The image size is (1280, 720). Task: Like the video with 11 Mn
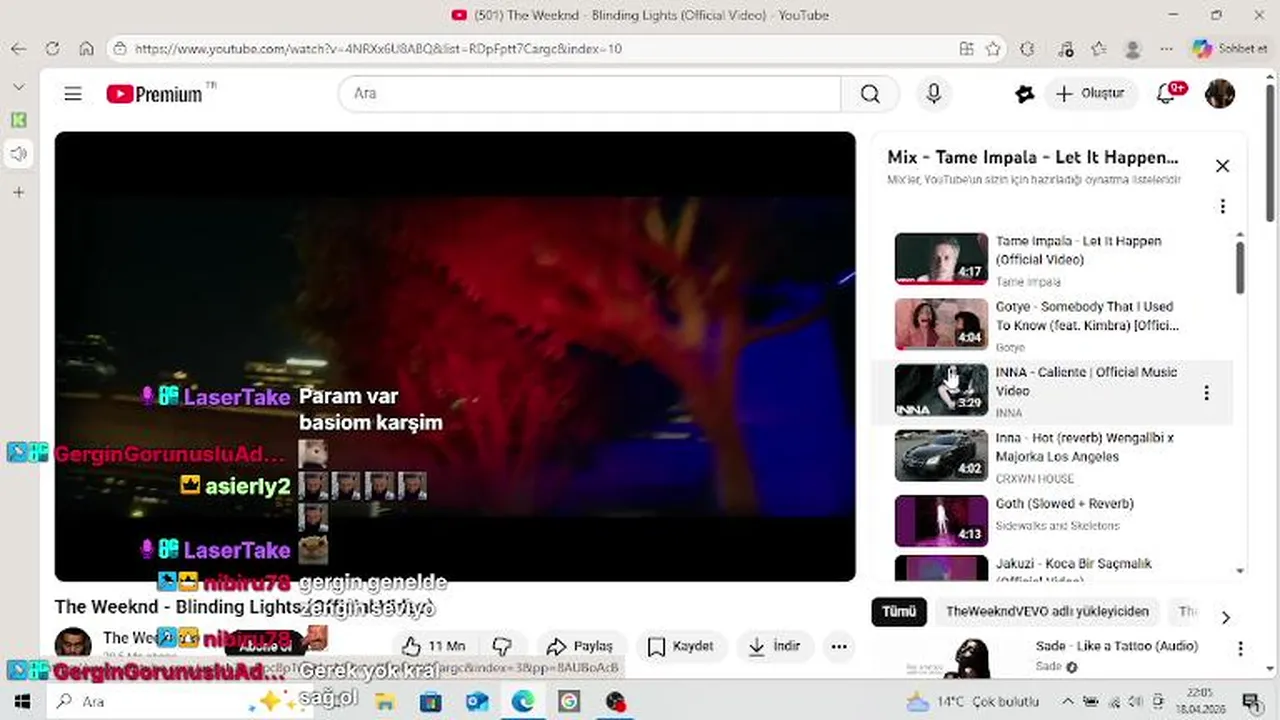(434, 646)
